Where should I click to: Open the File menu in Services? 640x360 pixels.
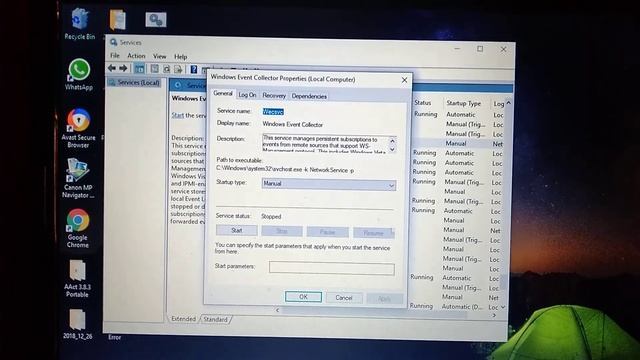click(115, 55)
